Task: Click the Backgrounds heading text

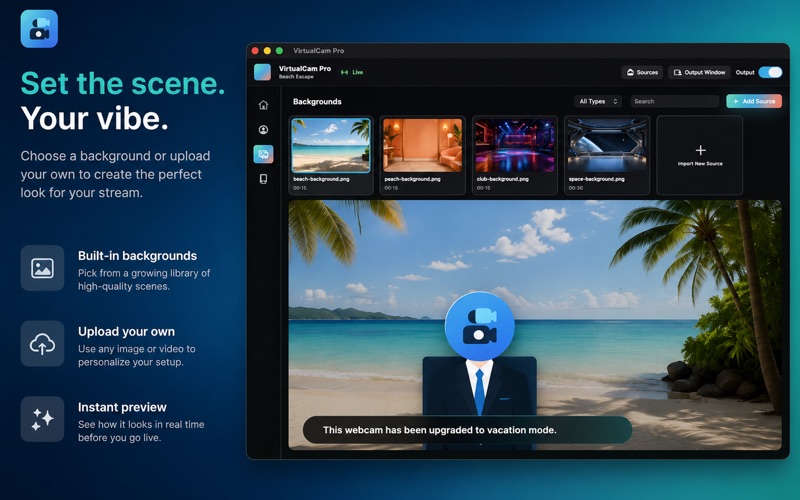Action: (x=317, y=102)
